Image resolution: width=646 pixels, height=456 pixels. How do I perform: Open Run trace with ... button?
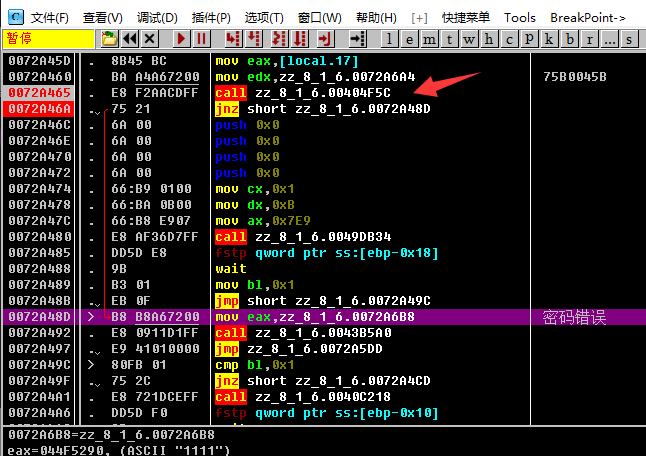pyautogui.click(x=609, y=39)
